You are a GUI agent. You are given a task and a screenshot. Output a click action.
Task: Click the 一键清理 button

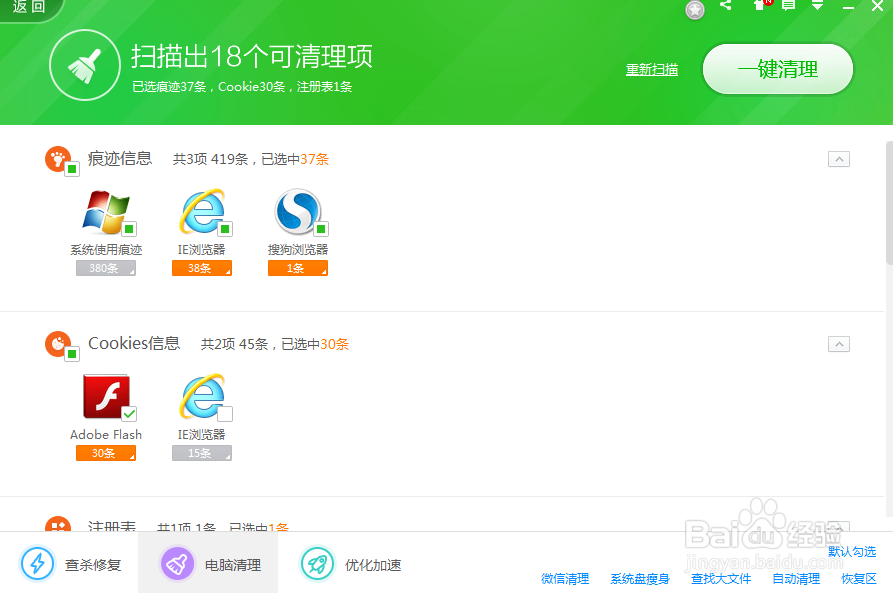(777, 69)
